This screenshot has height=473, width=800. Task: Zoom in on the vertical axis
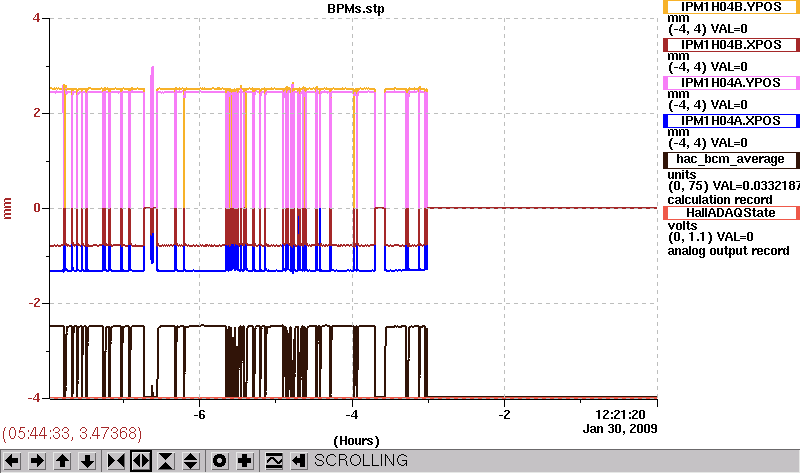pos(166,461)
